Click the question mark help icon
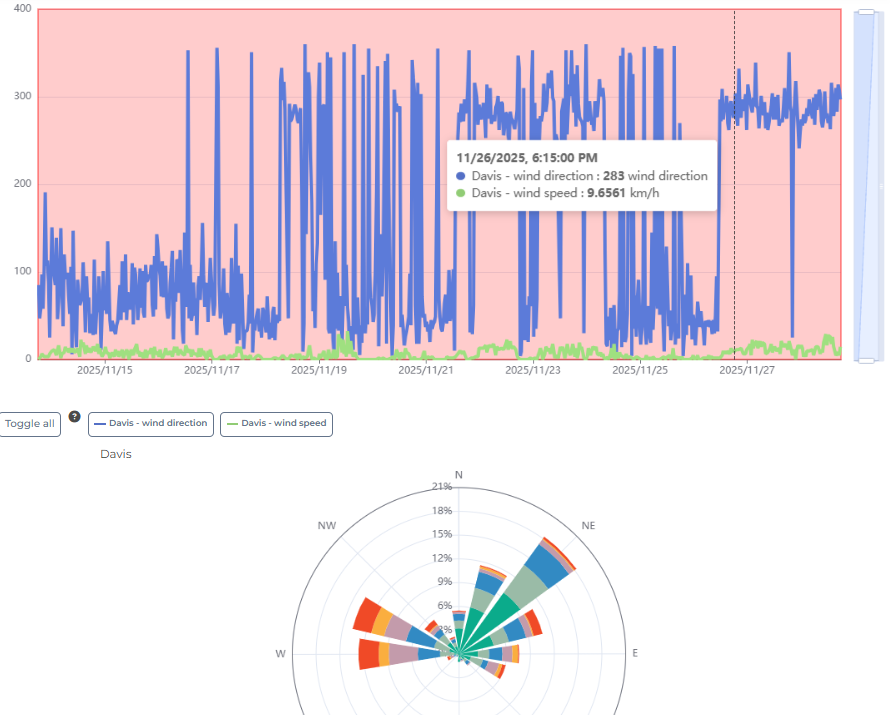Image resolution: width=890 pixels, height=715 pixels. tap(74, 416)
